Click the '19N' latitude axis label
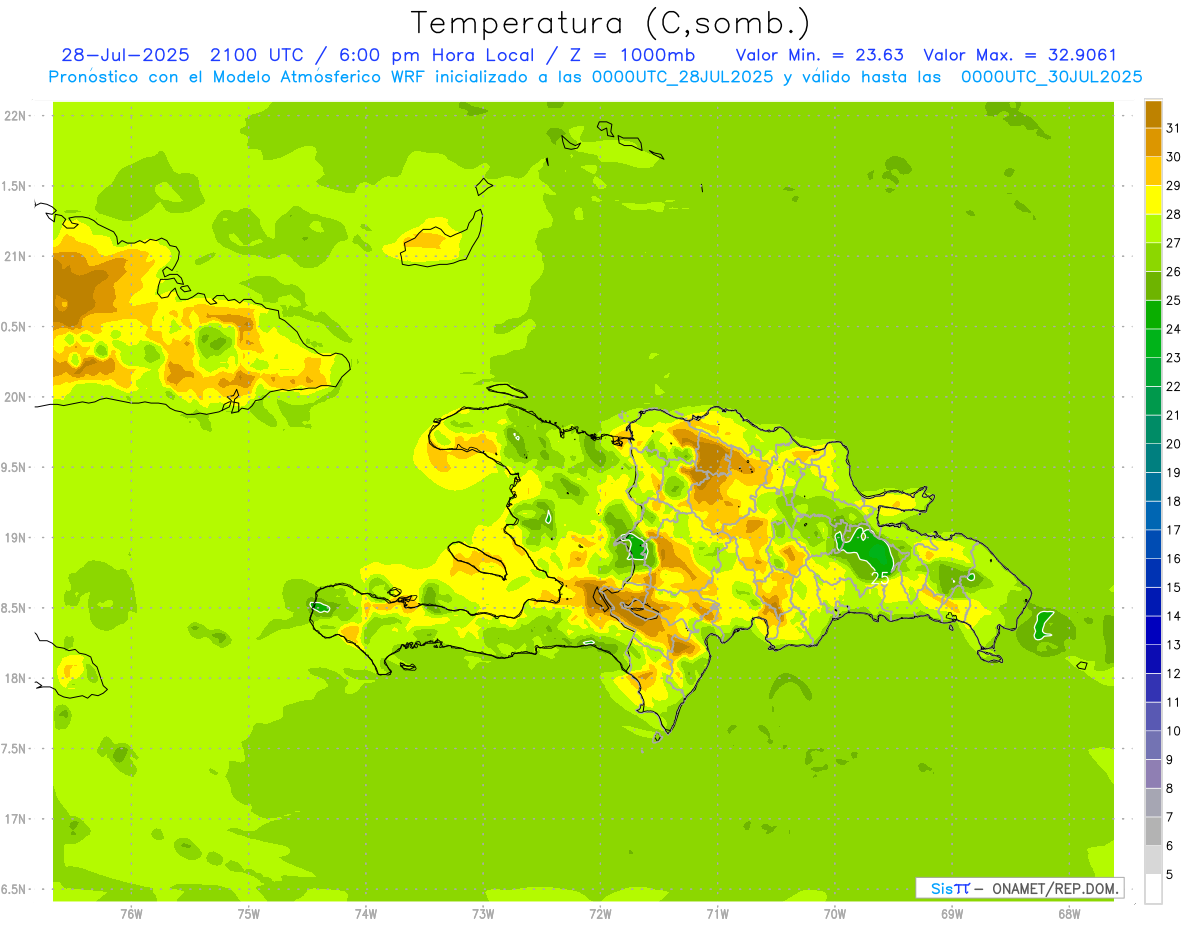 tap(16, 538)
